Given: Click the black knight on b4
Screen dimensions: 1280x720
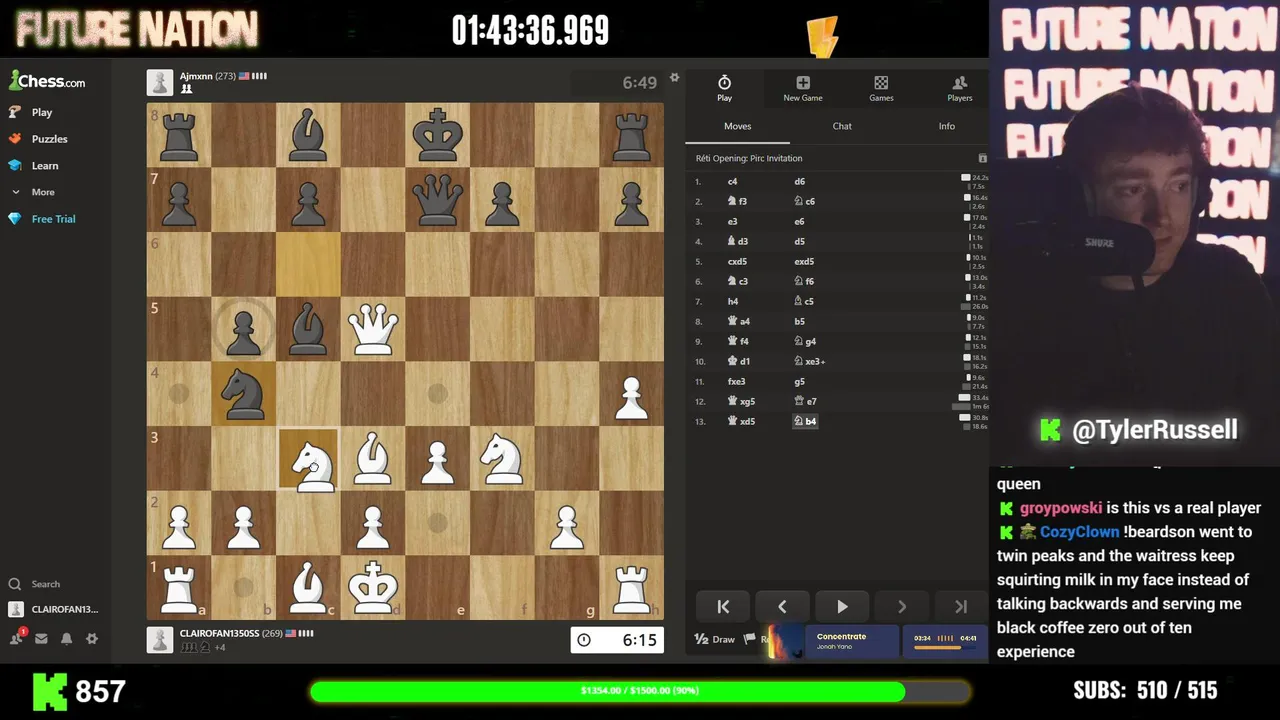Looking at the screenshot, I should [x=243, y=393].
